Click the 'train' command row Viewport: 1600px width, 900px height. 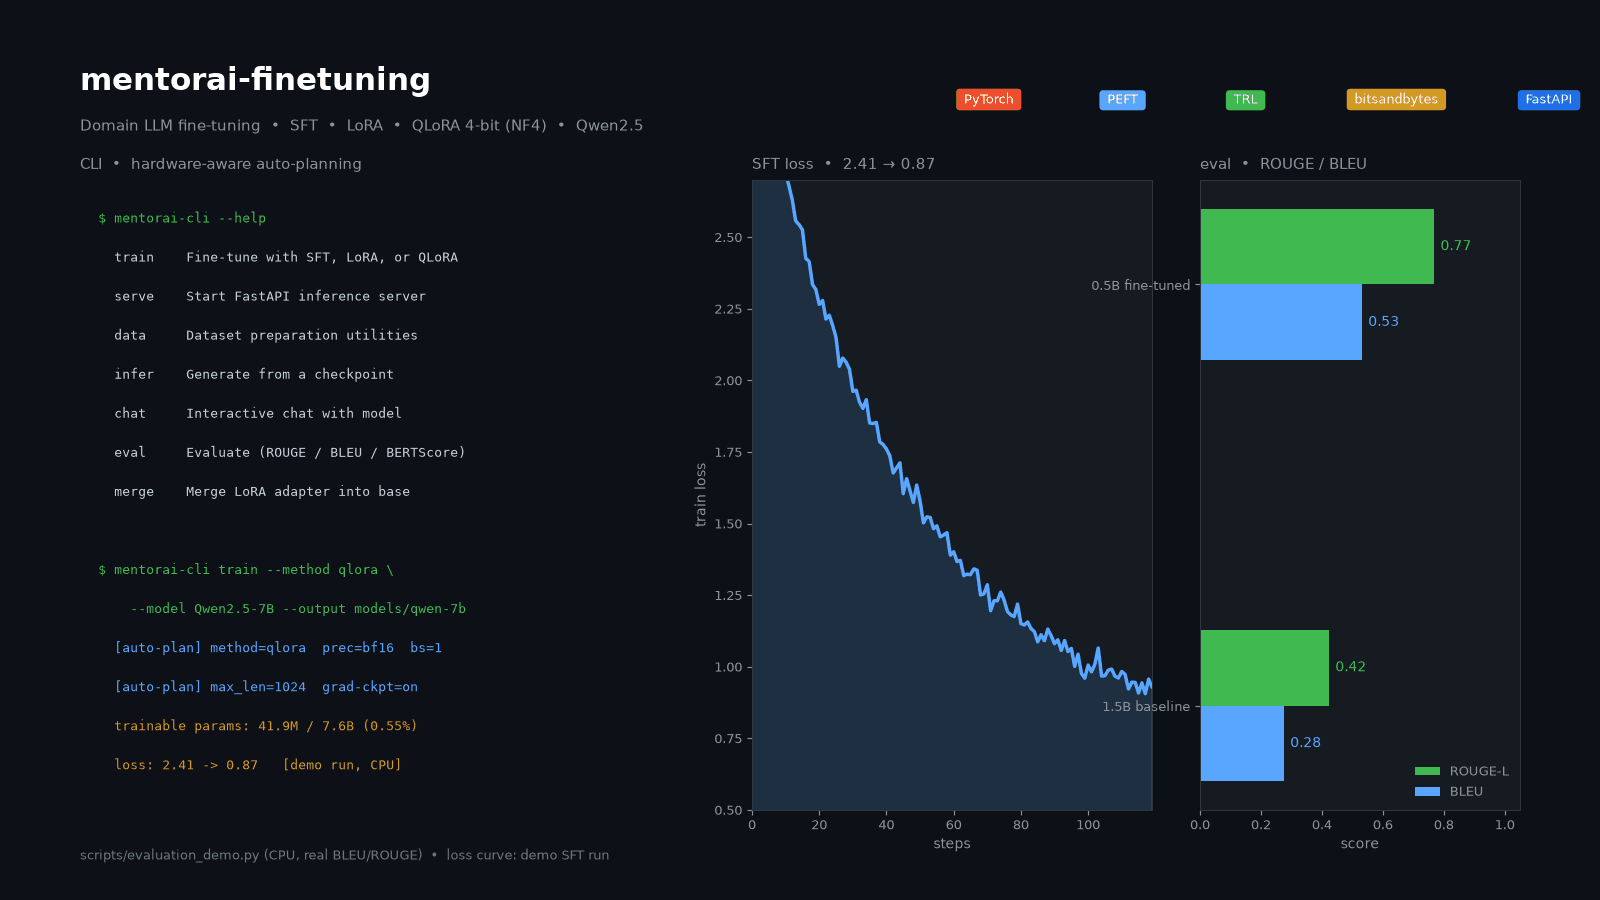pos(286,257)
